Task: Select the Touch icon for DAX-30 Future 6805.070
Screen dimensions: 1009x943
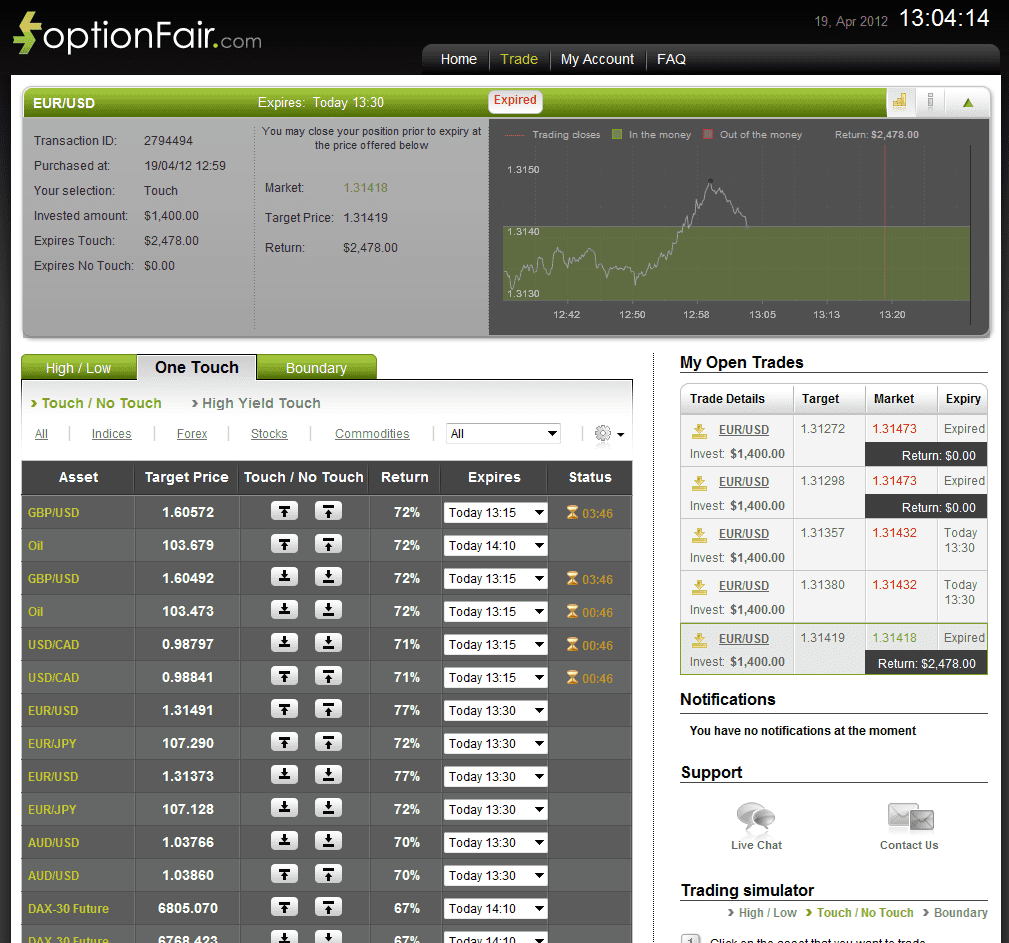Action: point(284,908)
